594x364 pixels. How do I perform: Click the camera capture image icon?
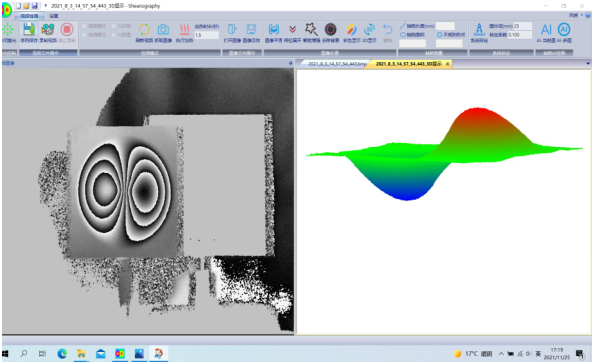pyautogui.click(x=163, y=30)
